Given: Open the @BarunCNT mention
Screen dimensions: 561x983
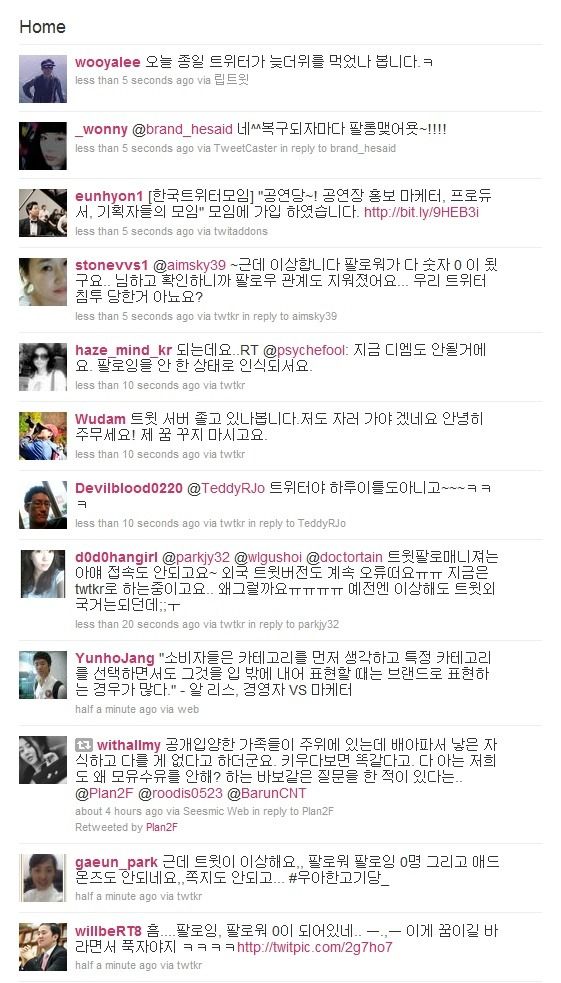Looking at the screenshot, I should tap(267, 794).
